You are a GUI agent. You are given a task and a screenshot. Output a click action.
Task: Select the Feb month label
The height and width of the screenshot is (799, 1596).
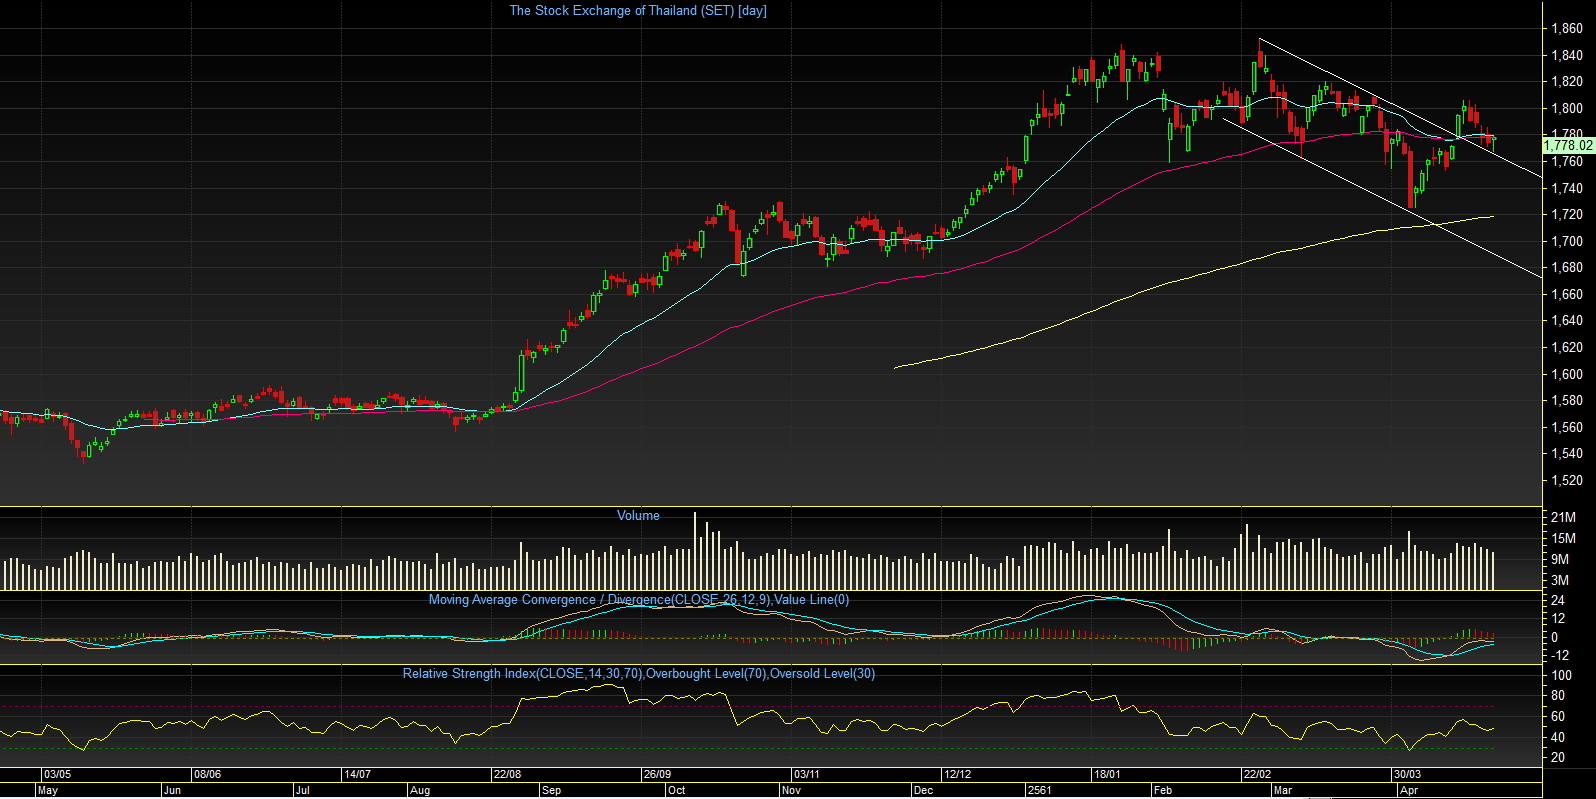[x=1162, y=791]
